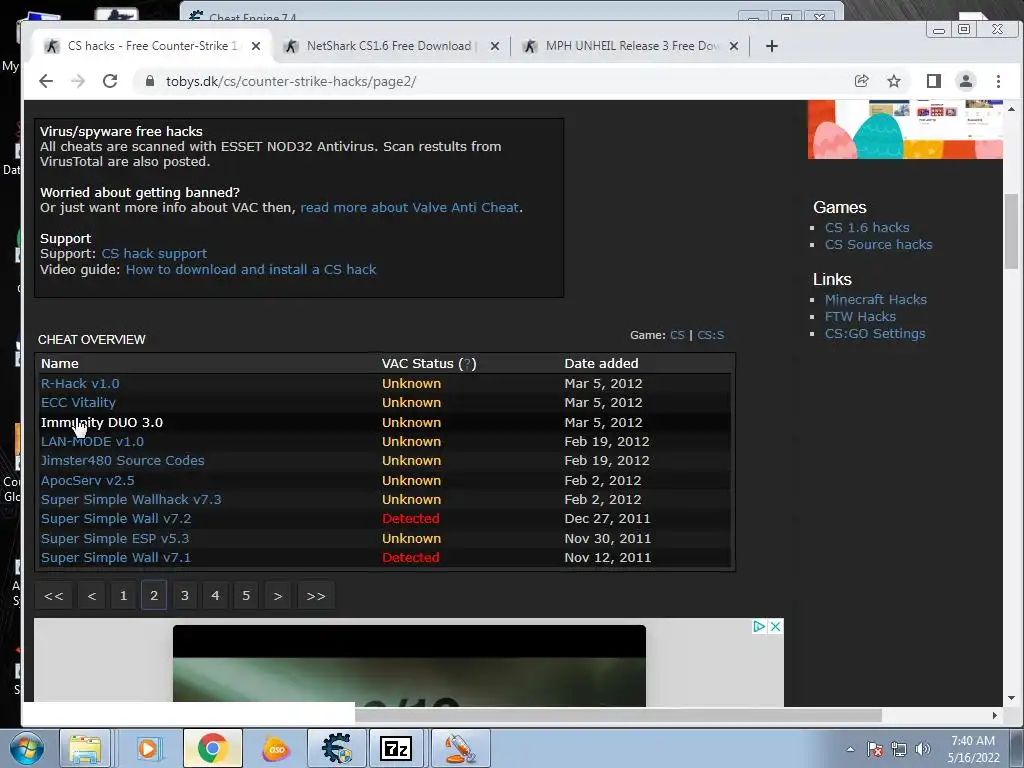Screen dimensions: 1024x768
Task: Click the AdChoices triangle icon
Action: [x=759, y=626]
